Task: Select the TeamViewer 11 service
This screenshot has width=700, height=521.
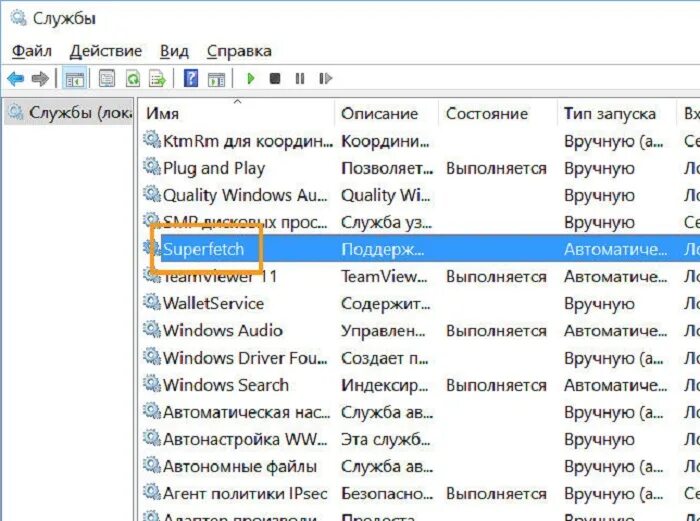Action: click(220, 277)
